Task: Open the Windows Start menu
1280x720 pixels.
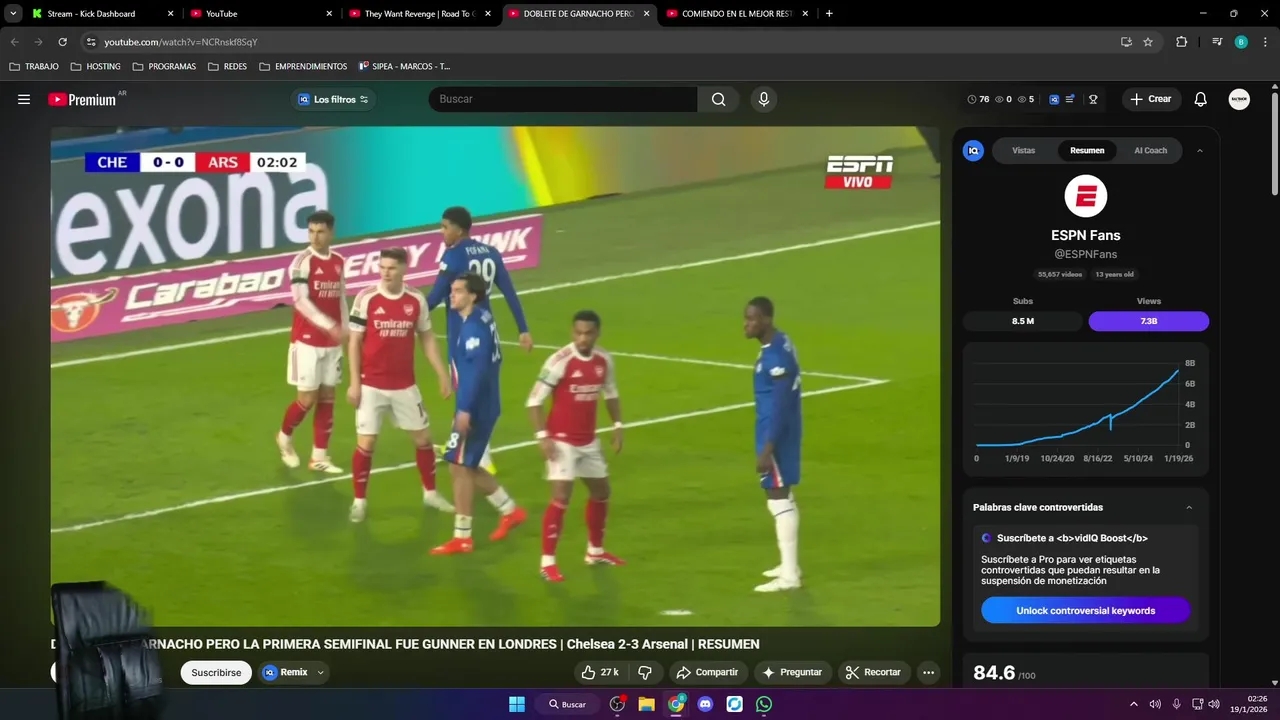Action: pos(517,704)
